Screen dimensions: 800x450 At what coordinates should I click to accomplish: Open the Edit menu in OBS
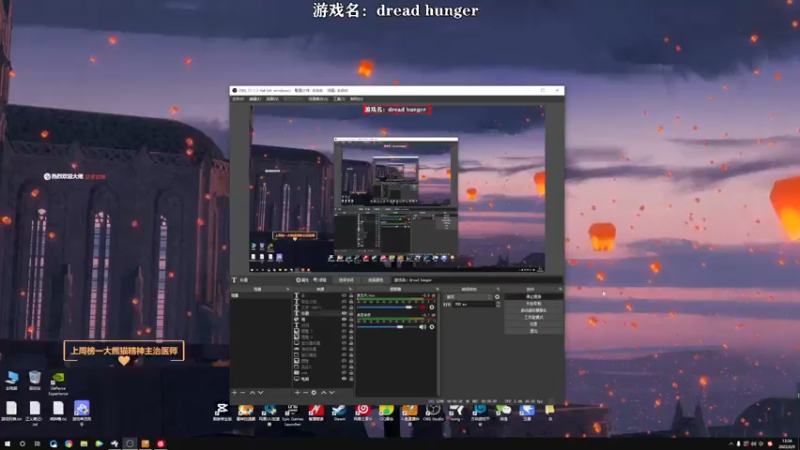pos(255,99)
